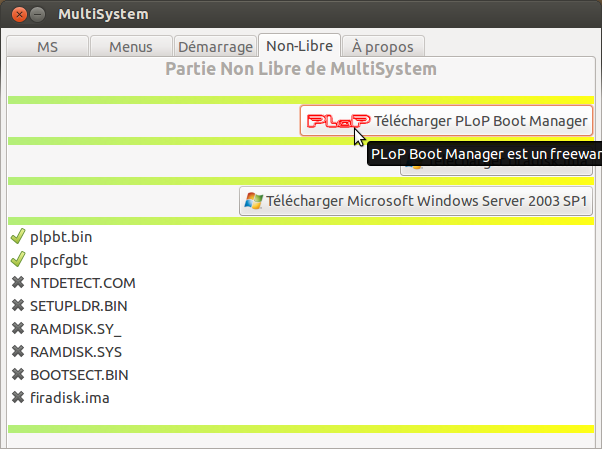The height and width of the screenshot is (449, 602).
Task: Click the cross icon beside RAMDISK.SY_
Action: click(x=18, y=329)
